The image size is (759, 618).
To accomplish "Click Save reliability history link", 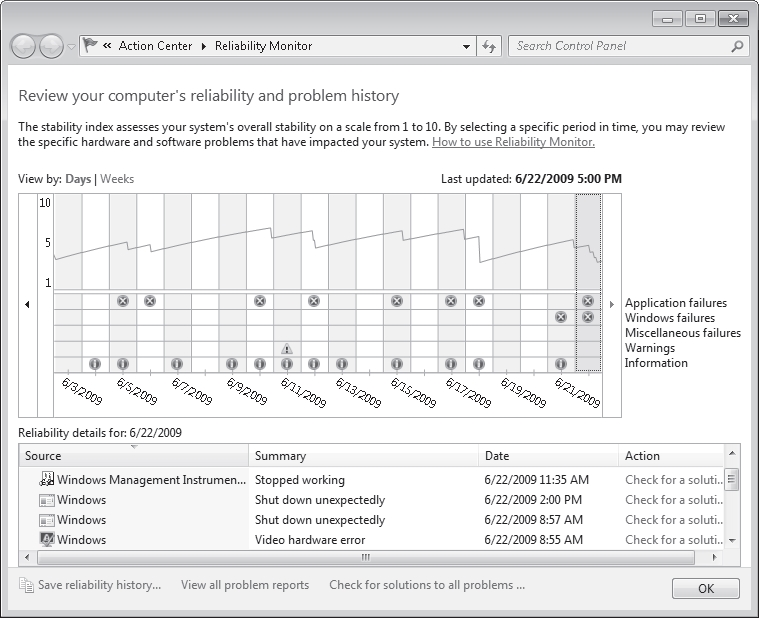I will click(98, 585).
